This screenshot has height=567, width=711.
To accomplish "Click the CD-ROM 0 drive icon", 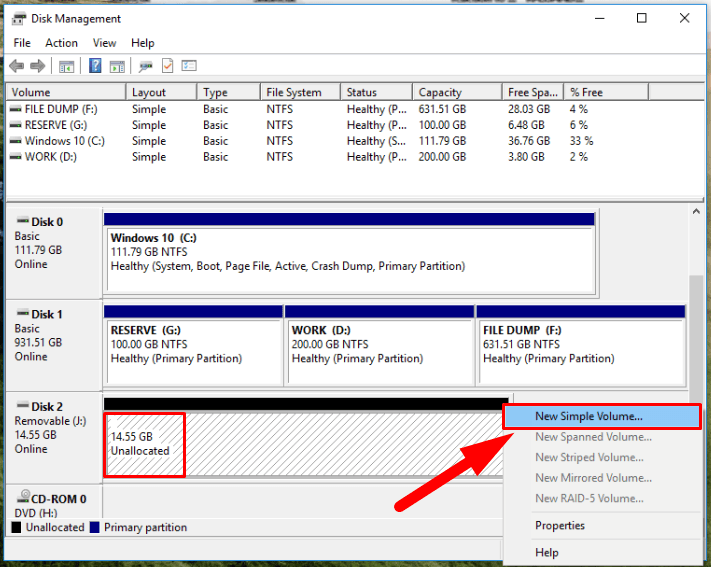I will pos(23,496).
